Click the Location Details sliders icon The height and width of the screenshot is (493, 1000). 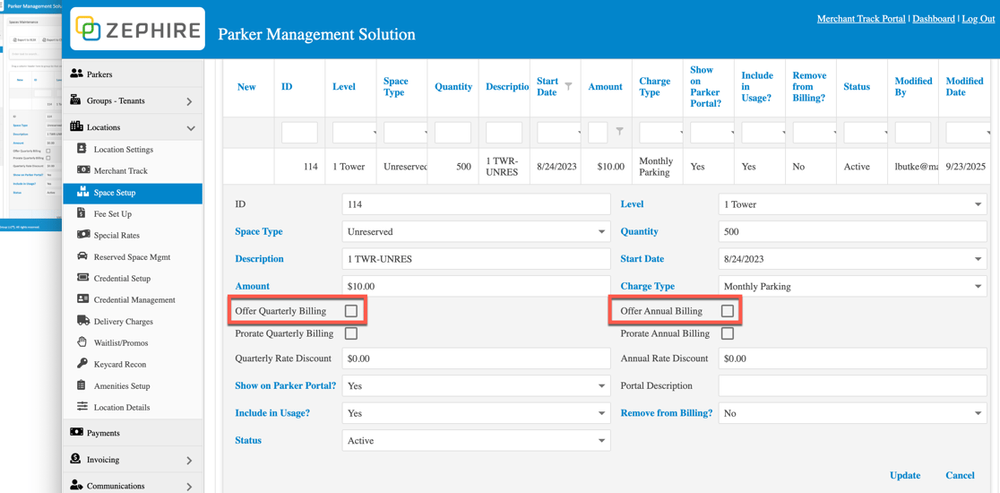click(x=82, y=406)
